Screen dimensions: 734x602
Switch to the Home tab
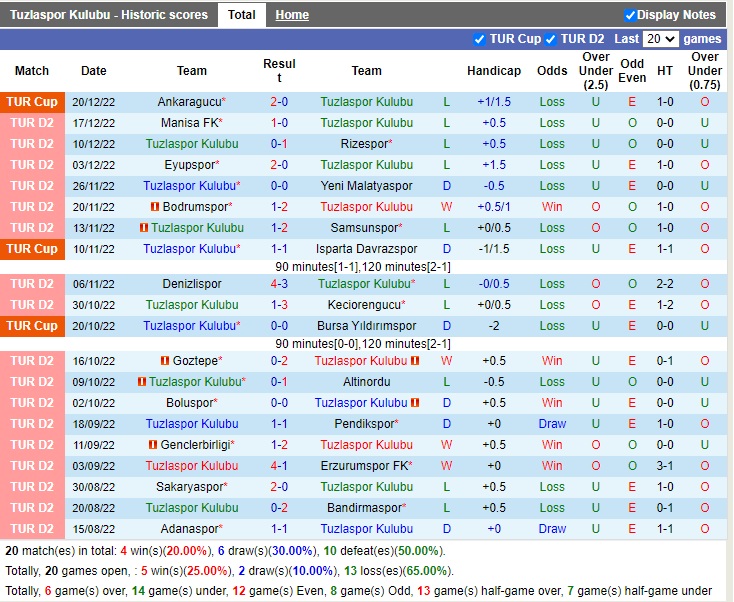tap(292, 15)
